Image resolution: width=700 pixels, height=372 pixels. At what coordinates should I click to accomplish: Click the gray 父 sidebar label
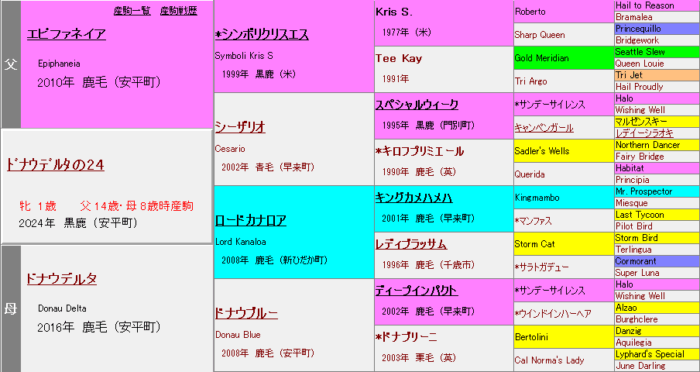pyautogui.click(x=11, y=65)
